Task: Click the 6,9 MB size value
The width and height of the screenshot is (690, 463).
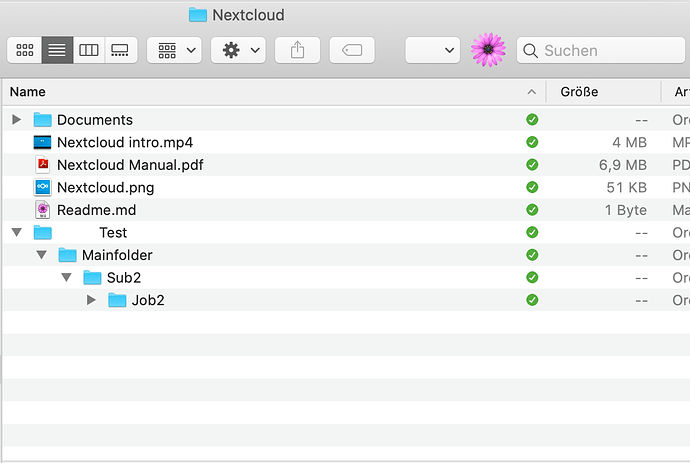Action: [x=623, y=165]
